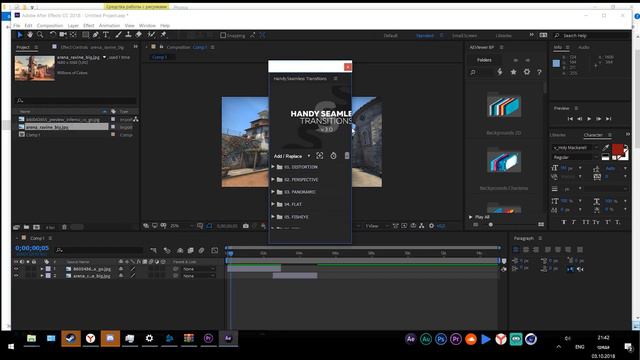This screenshot has width=640, height=360.
Task: Select the Roto Brush tool
Action: (x=151, y=35)
